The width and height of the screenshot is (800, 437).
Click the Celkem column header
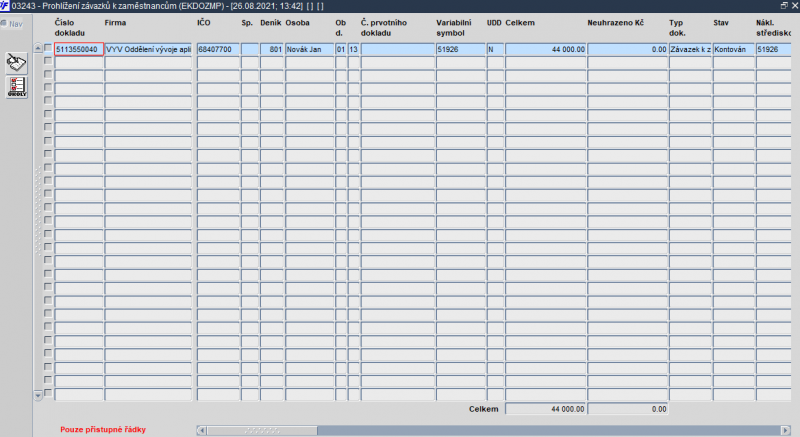[520, 22]
